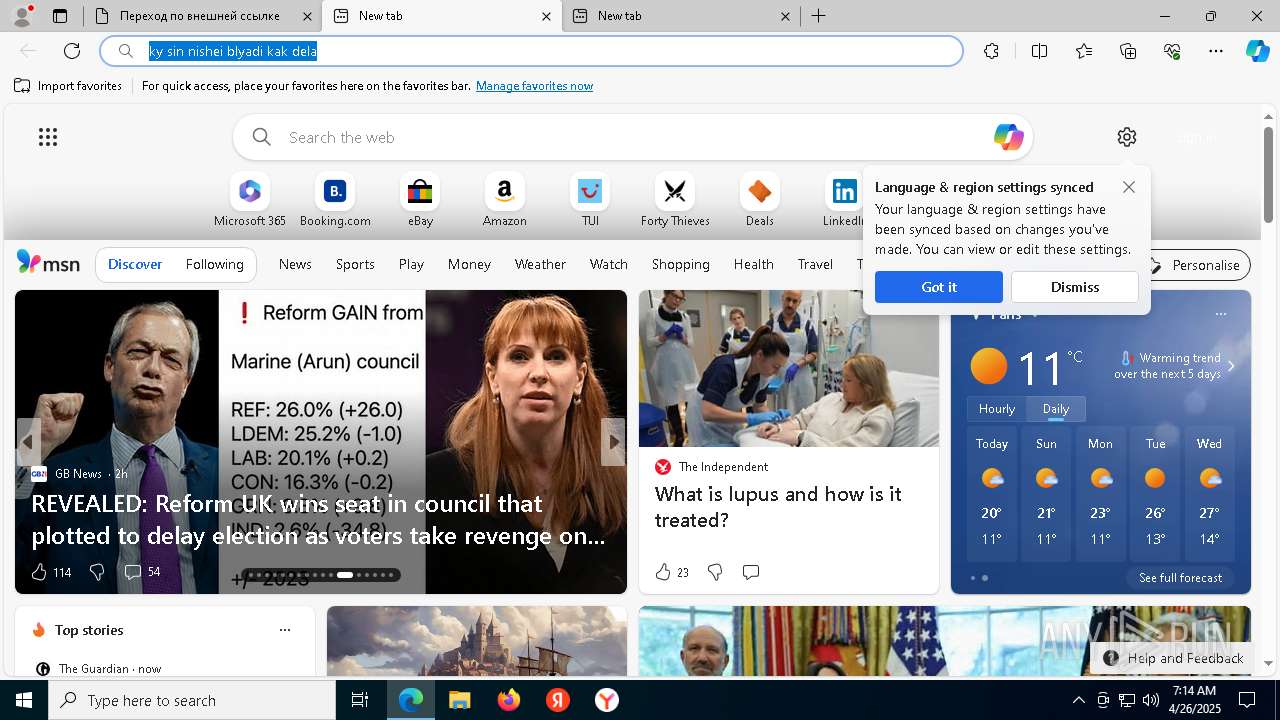Open Personalise feed button

click(x=1196, y=265)
